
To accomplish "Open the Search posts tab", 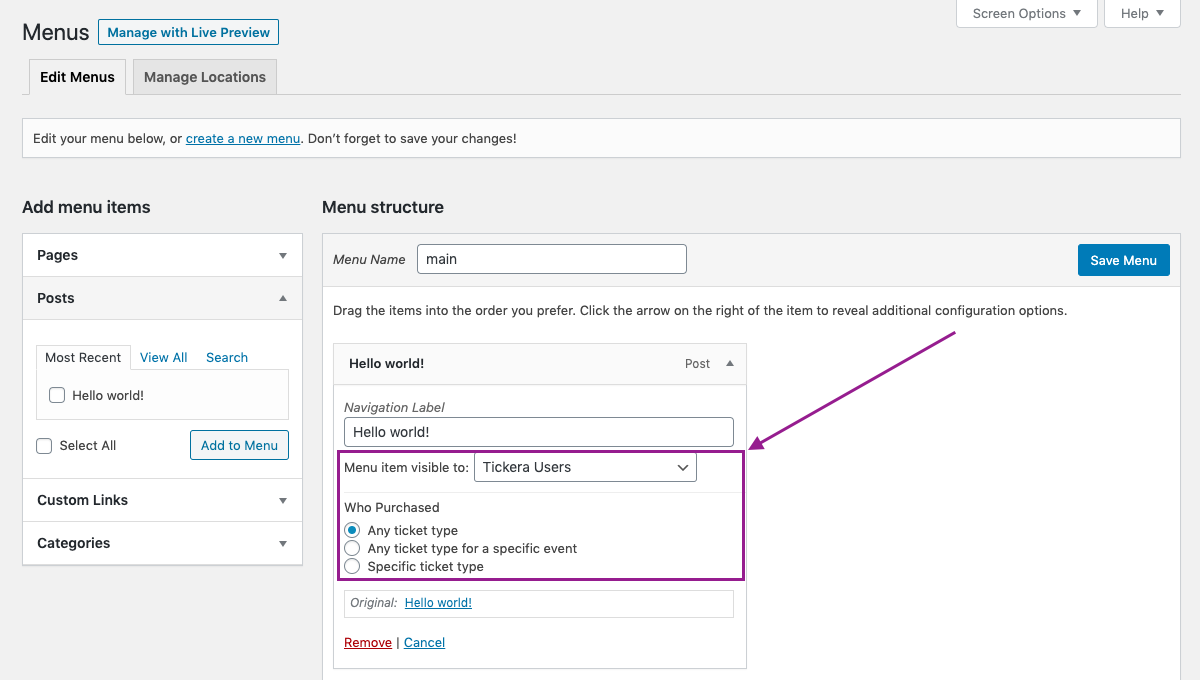I will coord(227,358).
